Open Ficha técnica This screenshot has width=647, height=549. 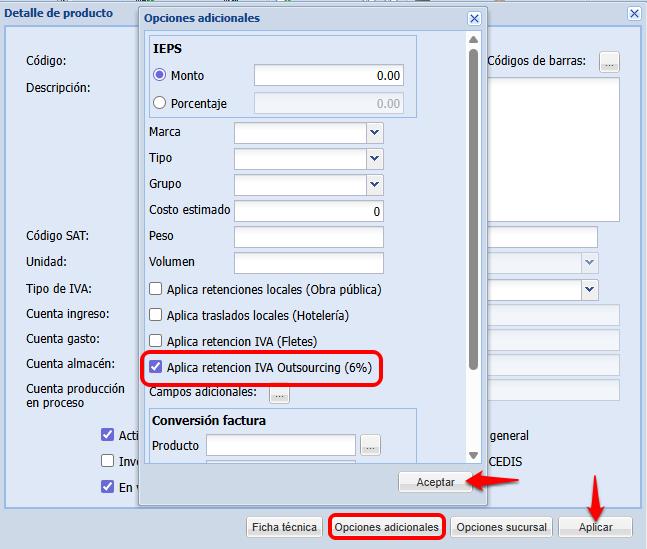tap(285, 527)
